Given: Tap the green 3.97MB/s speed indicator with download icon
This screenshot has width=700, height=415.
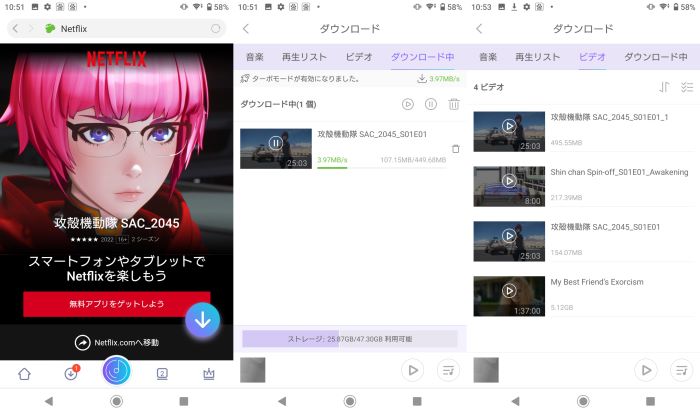Looking at the screenshot, I should [x=438, y=79].
